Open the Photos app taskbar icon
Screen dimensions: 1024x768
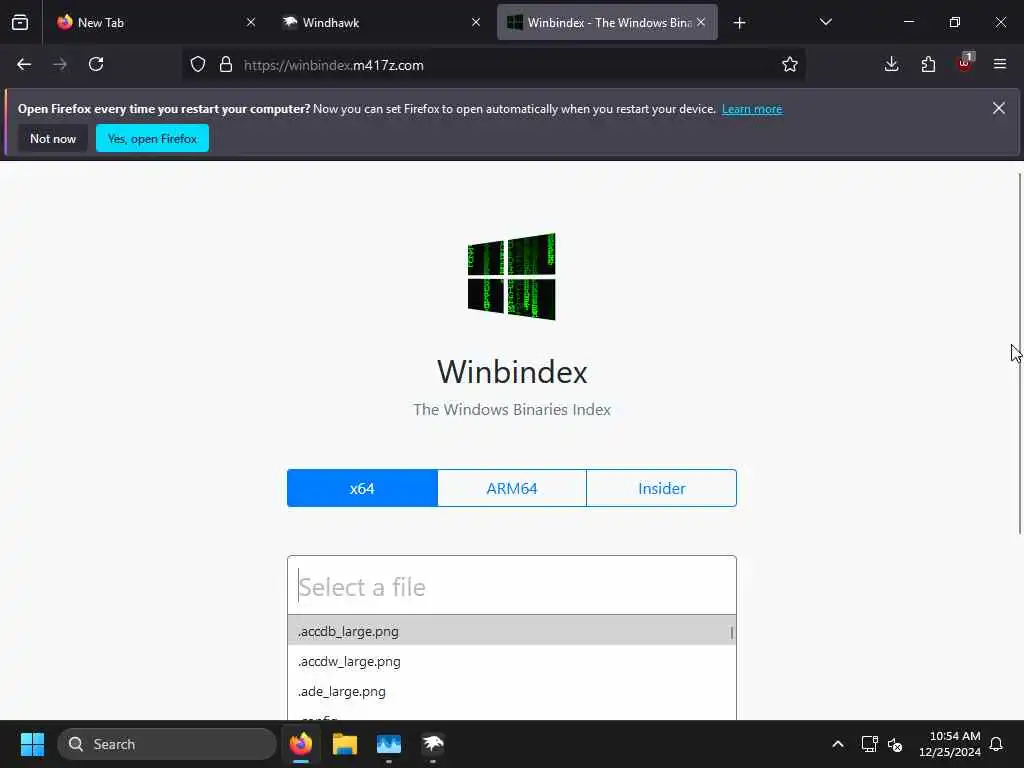pyautogui.click(x=389, y=744)
